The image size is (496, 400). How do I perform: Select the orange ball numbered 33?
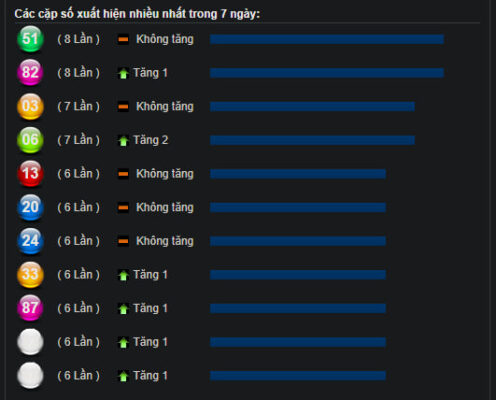click(x=30, y=275)
